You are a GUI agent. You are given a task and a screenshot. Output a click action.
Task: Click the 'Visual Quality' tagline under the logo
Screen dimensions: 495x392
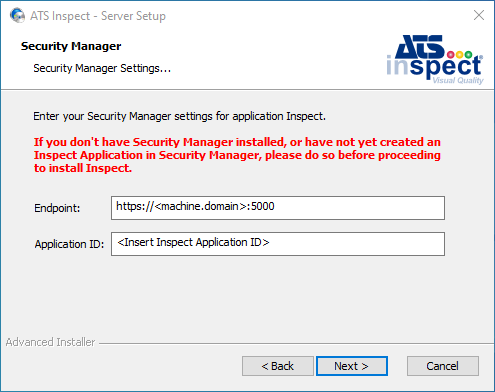[x=458, y=80]
